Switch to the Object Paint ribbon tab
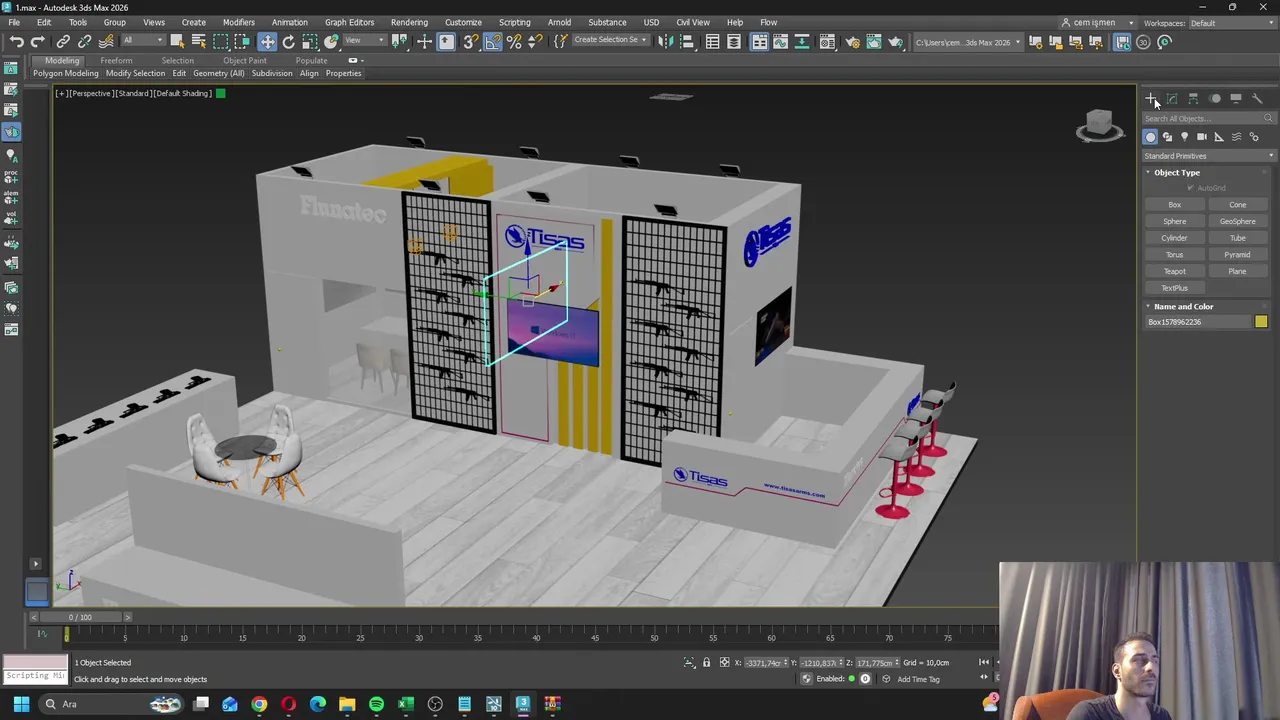The image size is (1280, 720). [x=245, y=60]
